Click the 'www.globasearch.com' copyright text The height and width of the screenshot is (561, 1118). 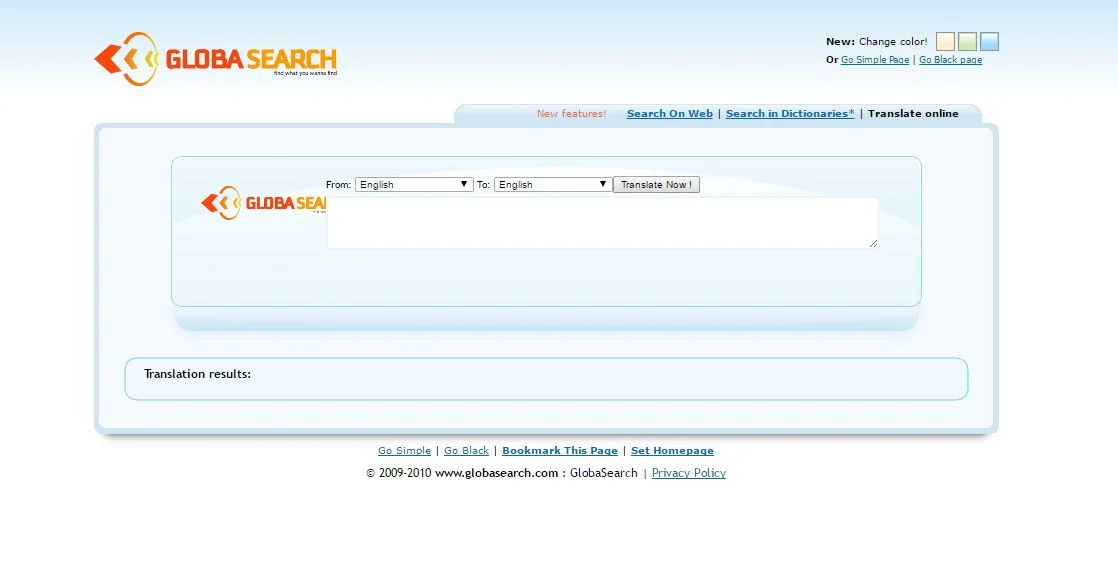pos(496,473)
